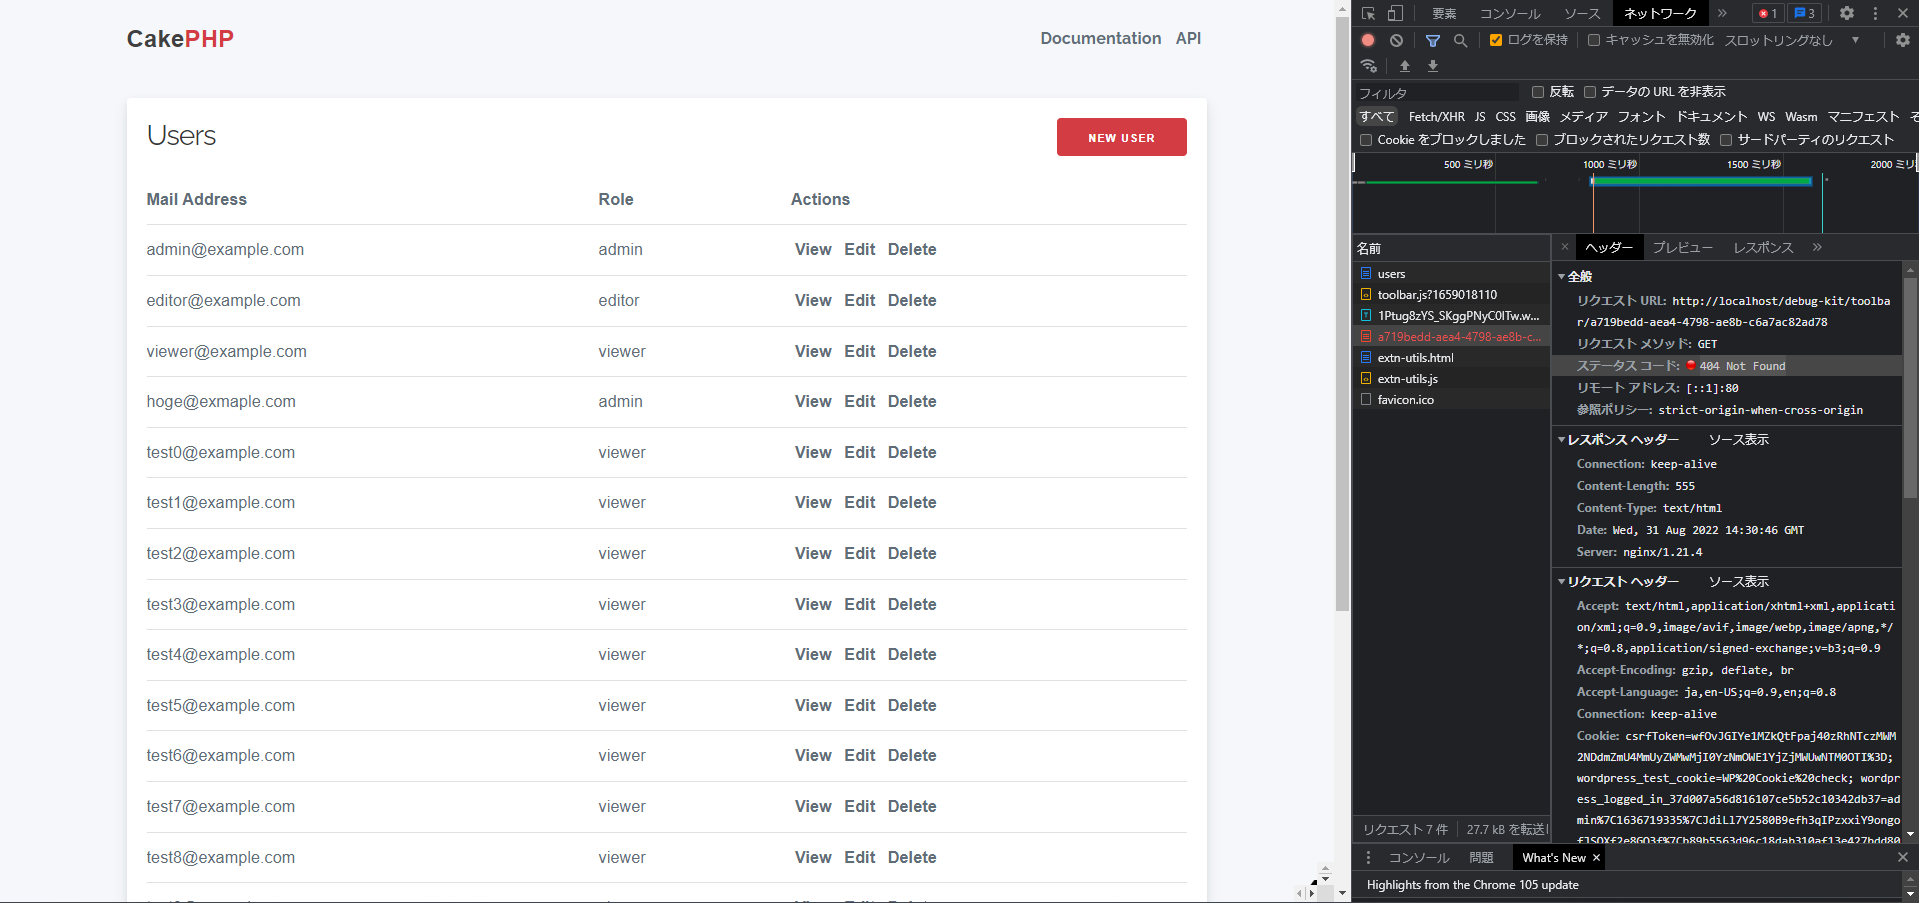Uncheck the ログを保持 checkbox
Image resolution: width=1919 pixels, height=903 pixels.
click(1496, 40)
